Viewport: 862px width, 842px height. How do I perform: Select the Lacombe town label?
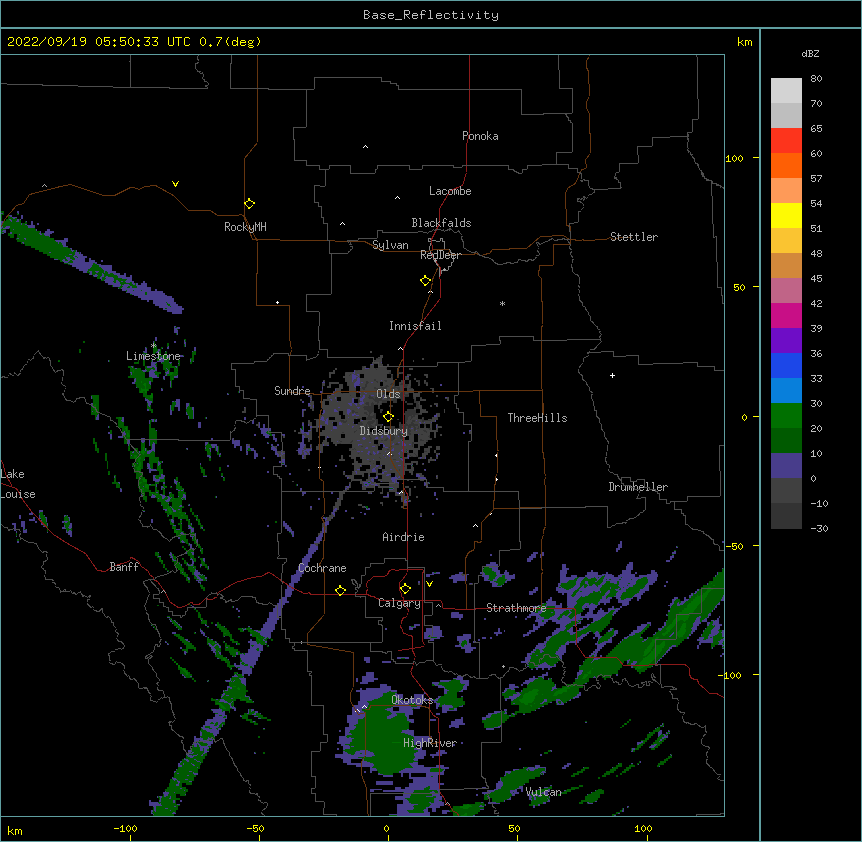pyautogui.click(x=450, y=191)
